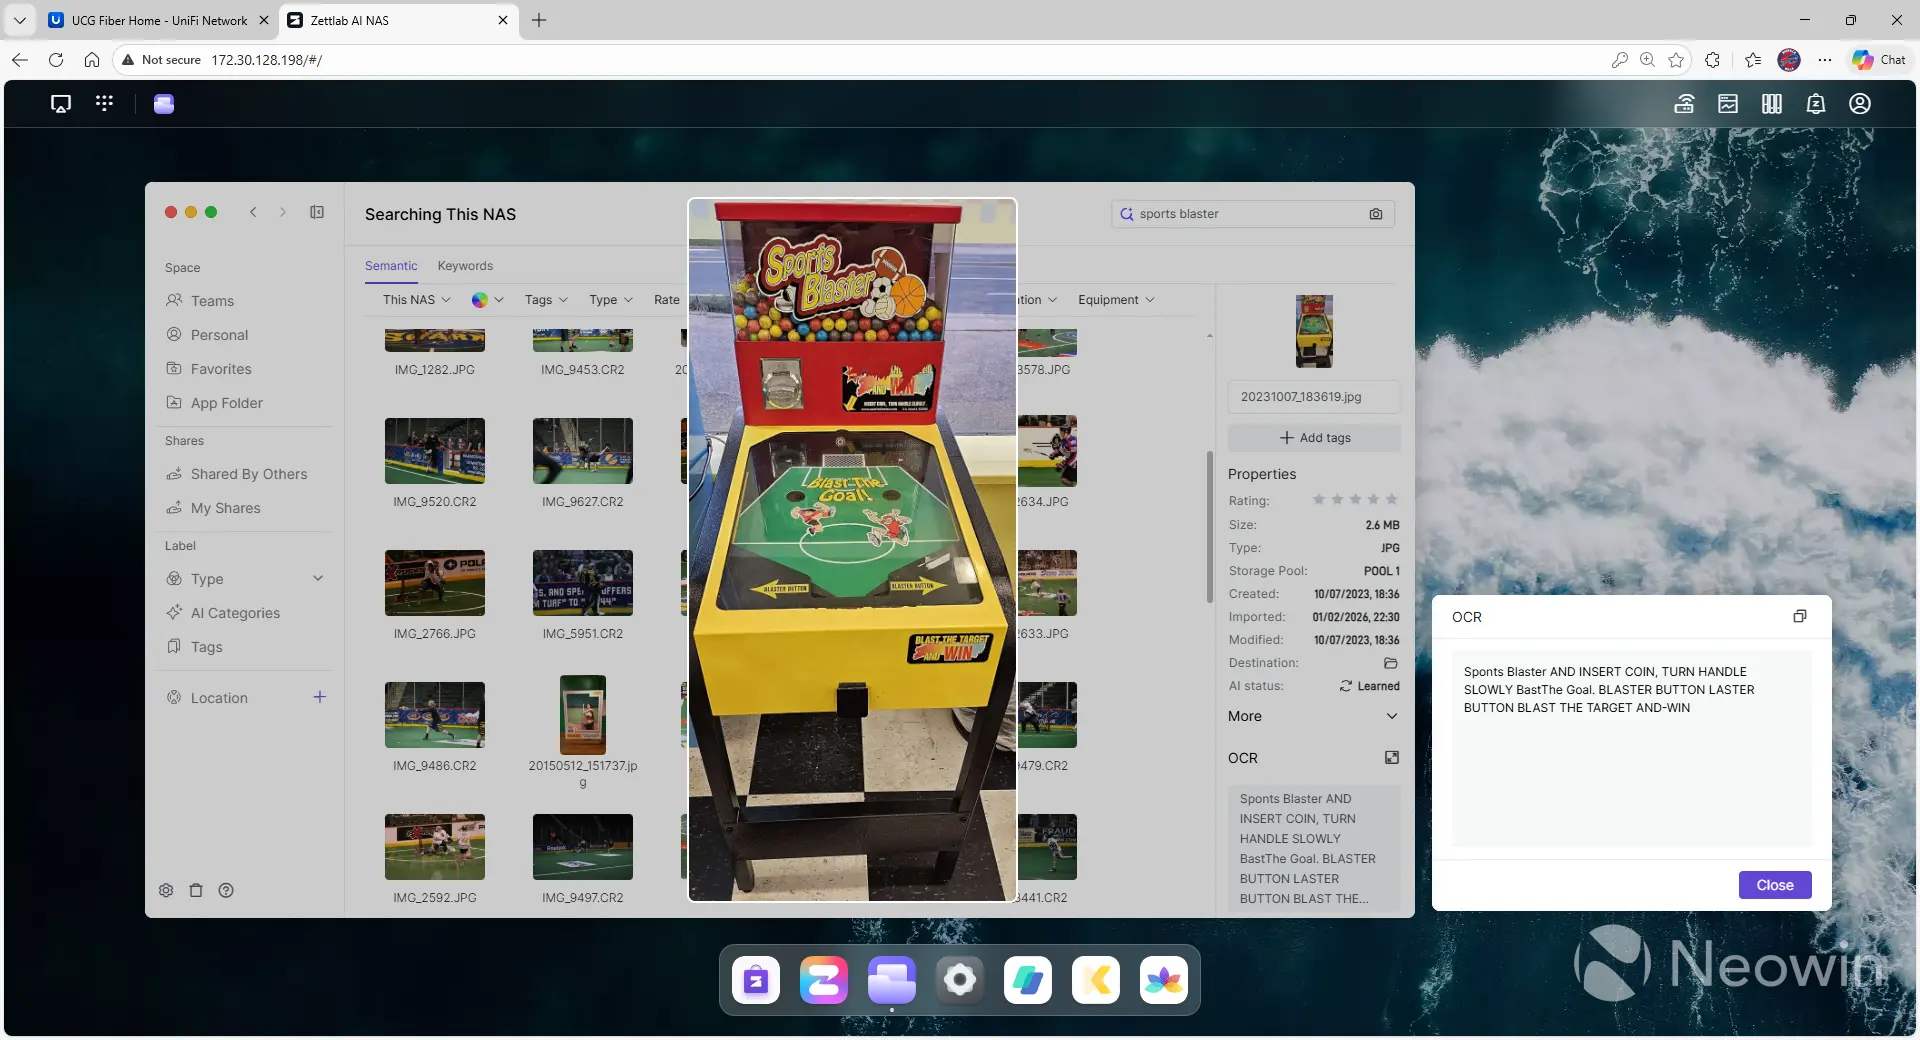
Task: Click the Learned AI status refresh icon
Action: point(1346,686)
